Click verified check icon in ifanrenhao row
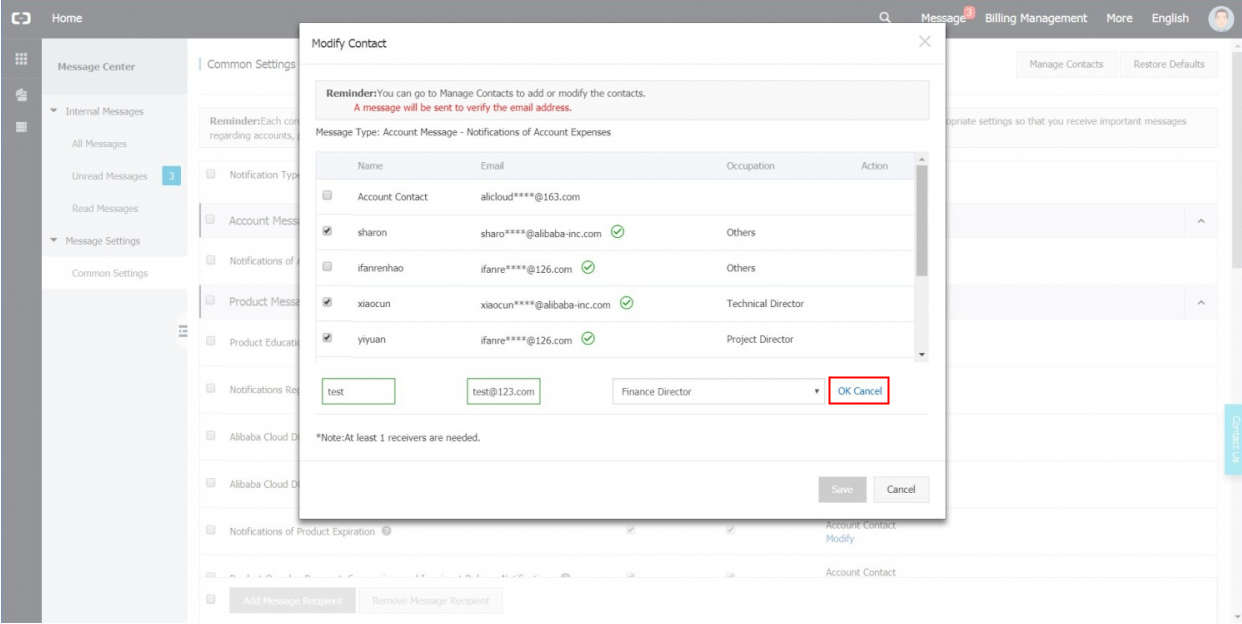The height and width of the screenshot is (624, 1242). 588,268
